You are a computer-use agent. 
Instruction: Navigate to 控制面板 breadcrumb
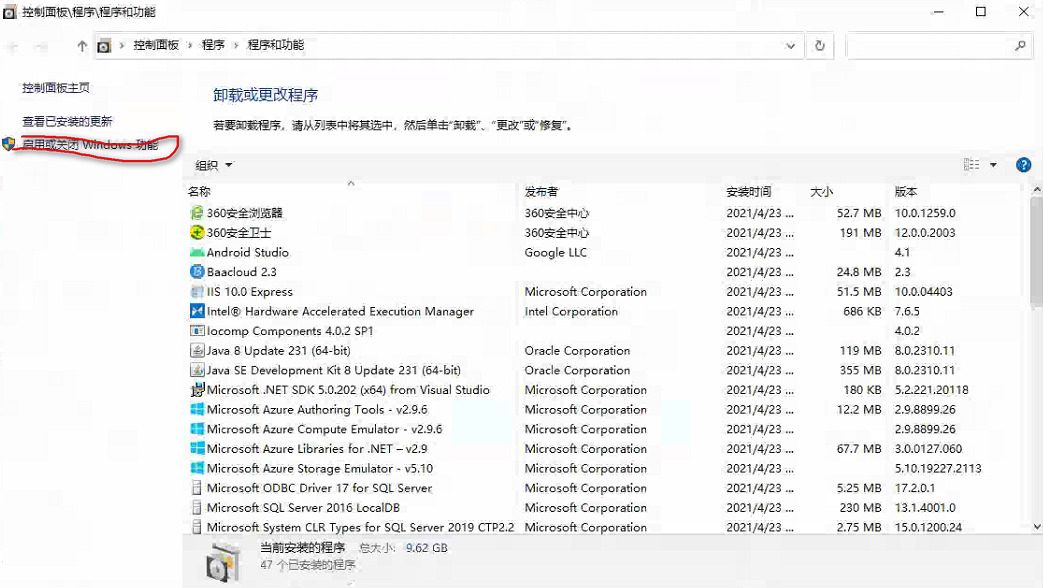coord(156,45)
